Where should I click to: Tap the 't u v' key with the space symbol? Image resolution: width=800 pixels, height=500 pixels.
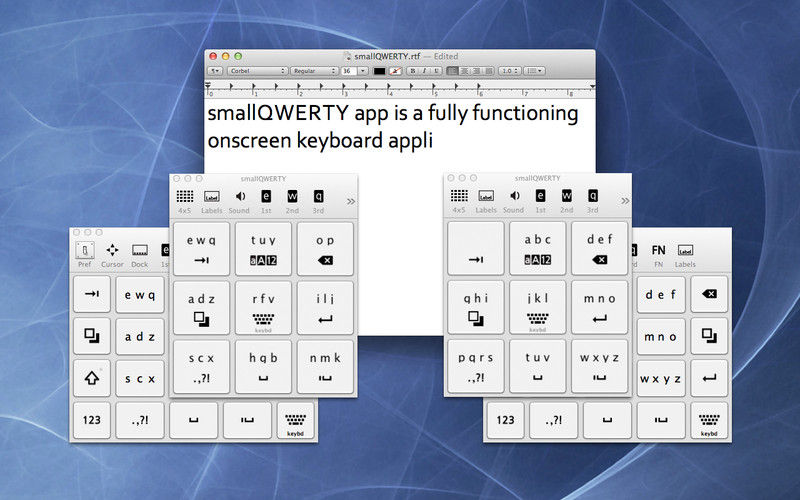pos(538,366)
